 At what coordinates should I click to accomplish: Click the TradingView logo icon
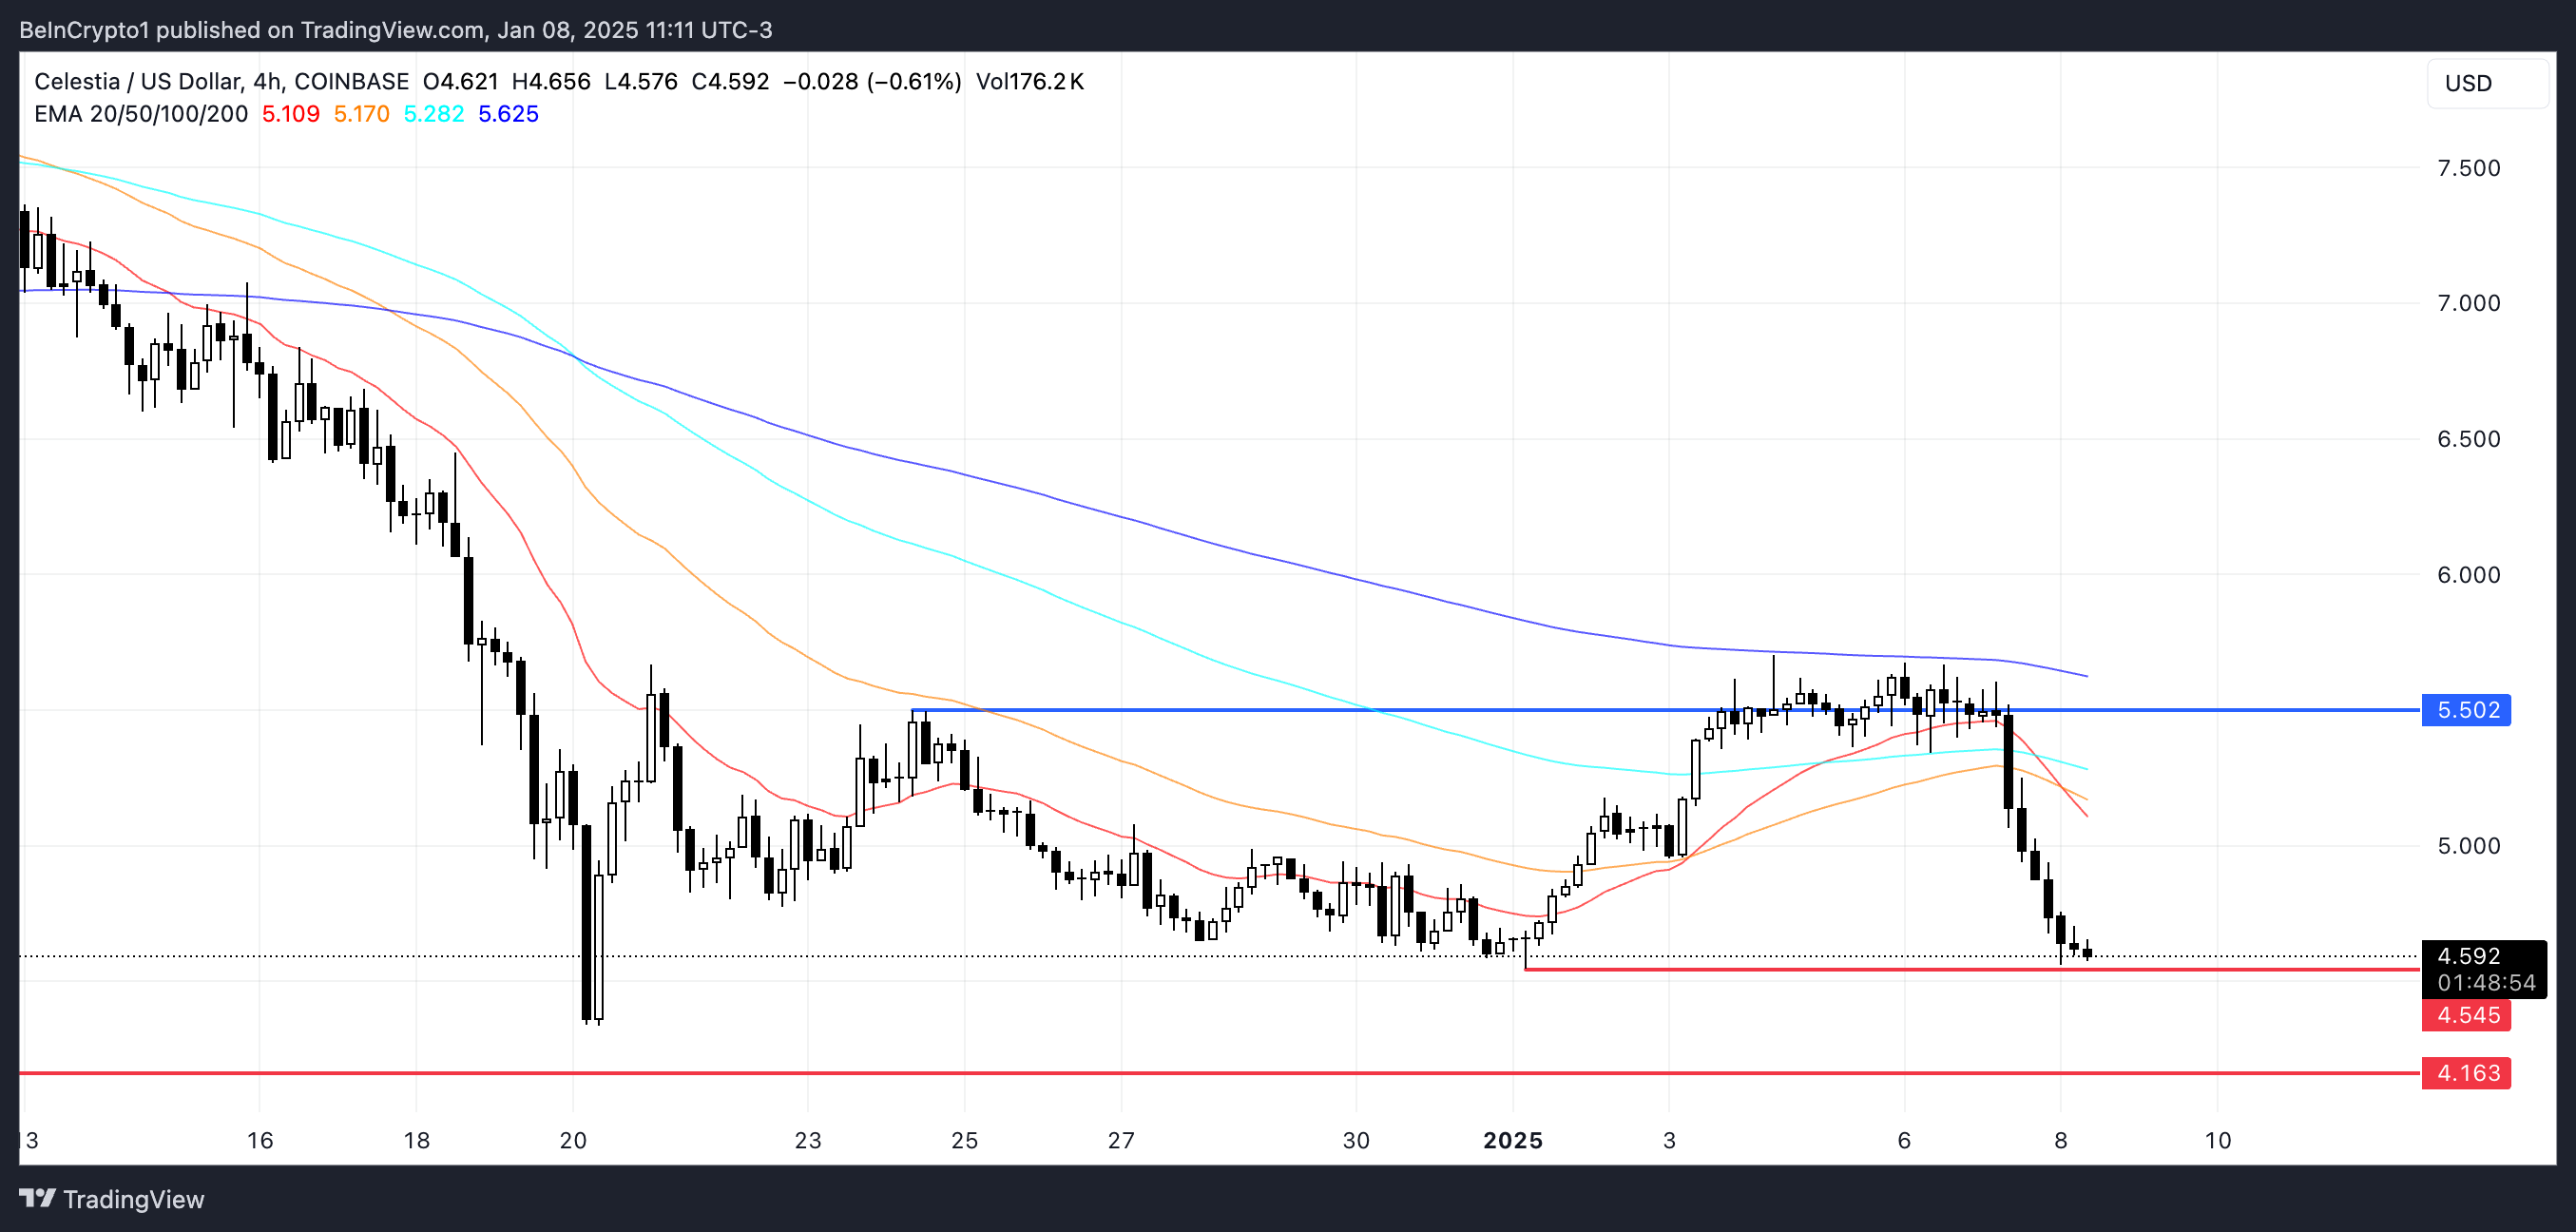pyautogui.click(x=37, y=1198)
